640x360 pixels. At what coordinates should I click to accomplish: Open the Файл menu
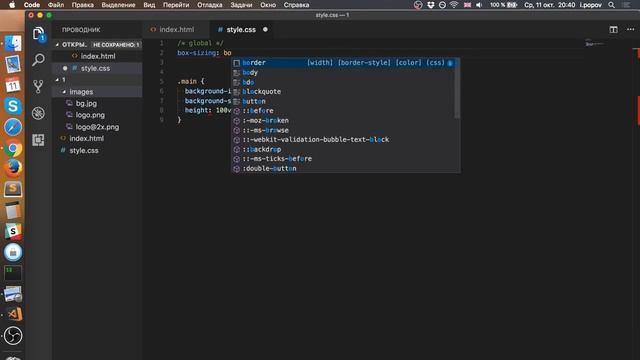56,5
